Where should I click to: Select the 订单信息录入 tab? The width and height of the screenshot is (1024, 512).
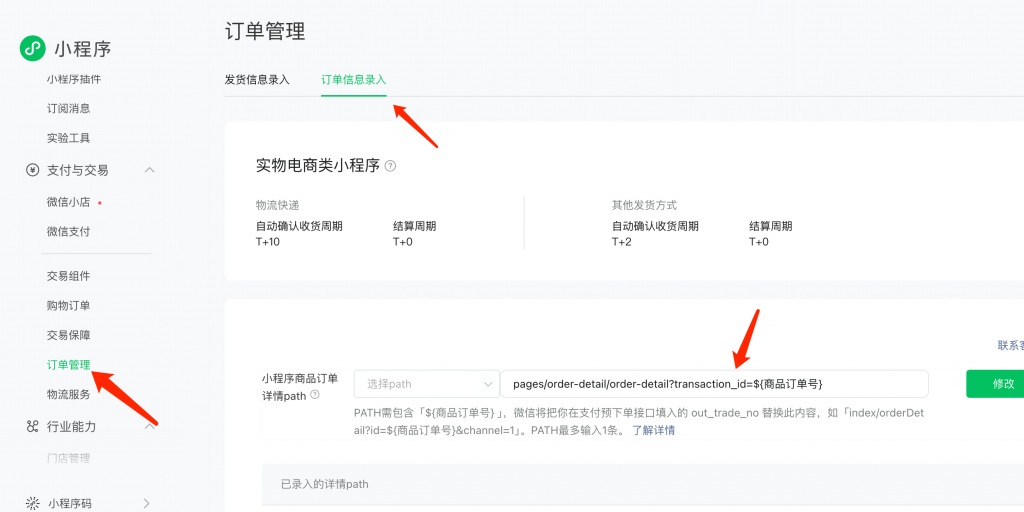353,79
